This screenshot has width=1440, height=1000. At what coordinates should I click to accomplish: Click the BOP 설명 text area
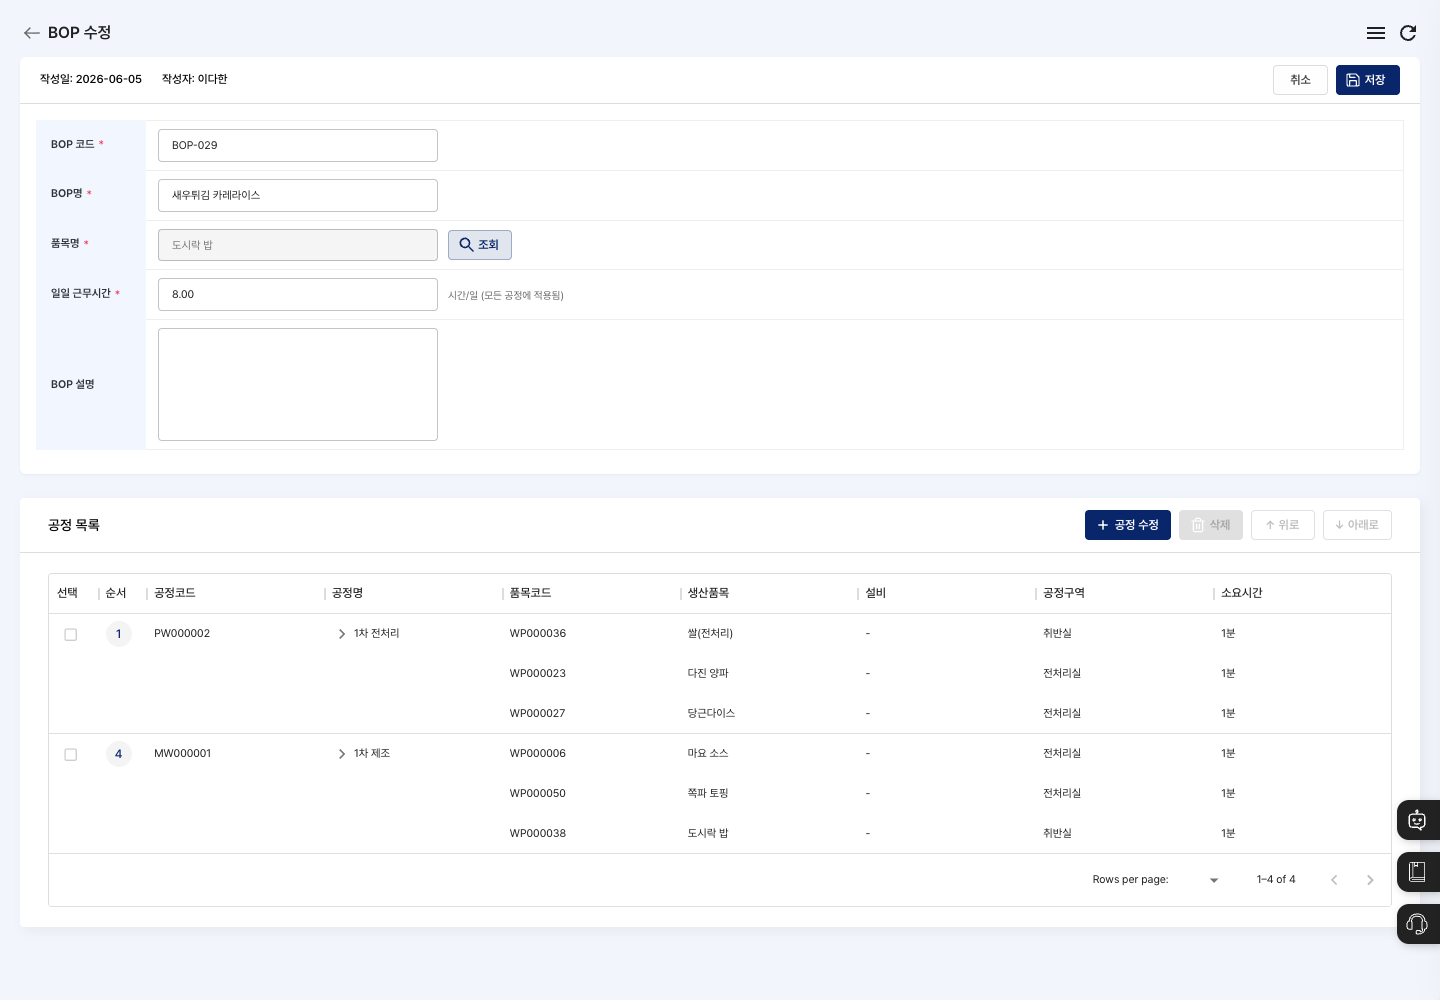point(298,384)
